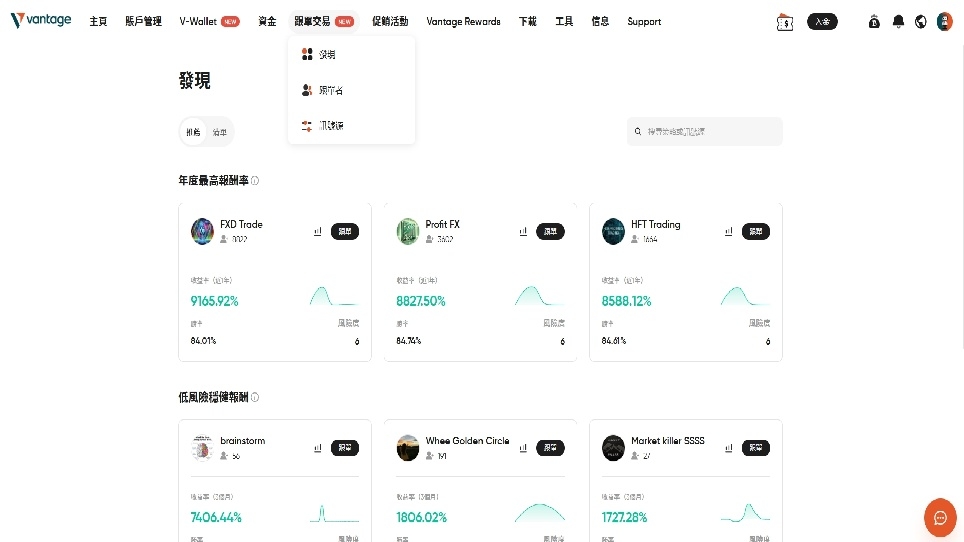Open the notifications bell
The image size is (964, 542).
[x=898, y=22]
